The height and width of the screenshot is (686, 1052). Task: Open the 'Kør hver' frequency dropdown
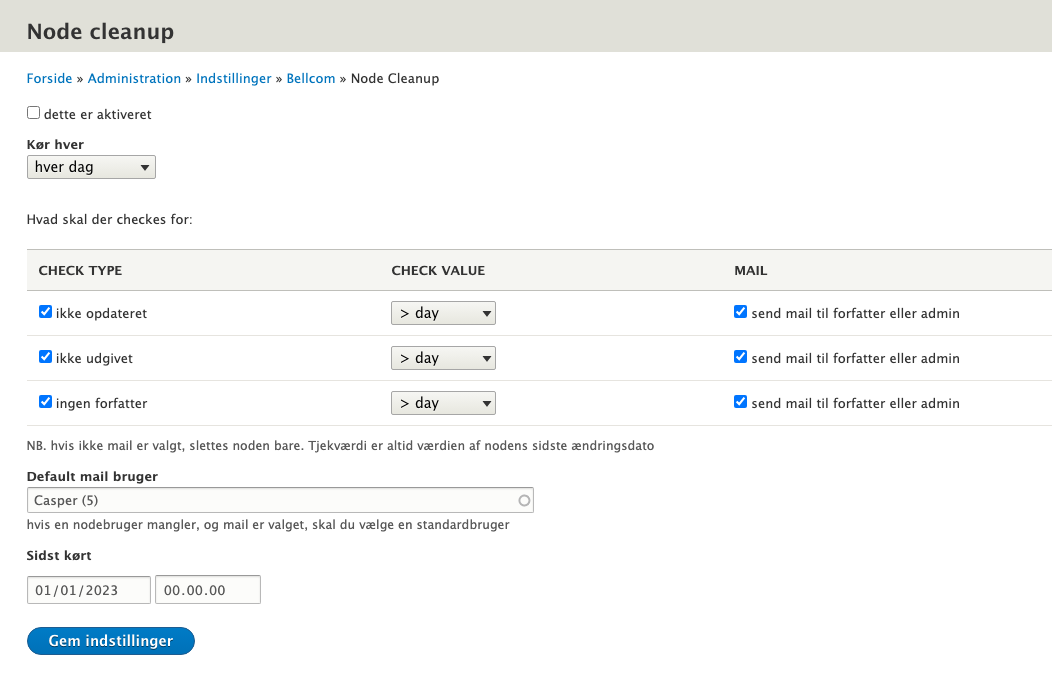(91, 167)
